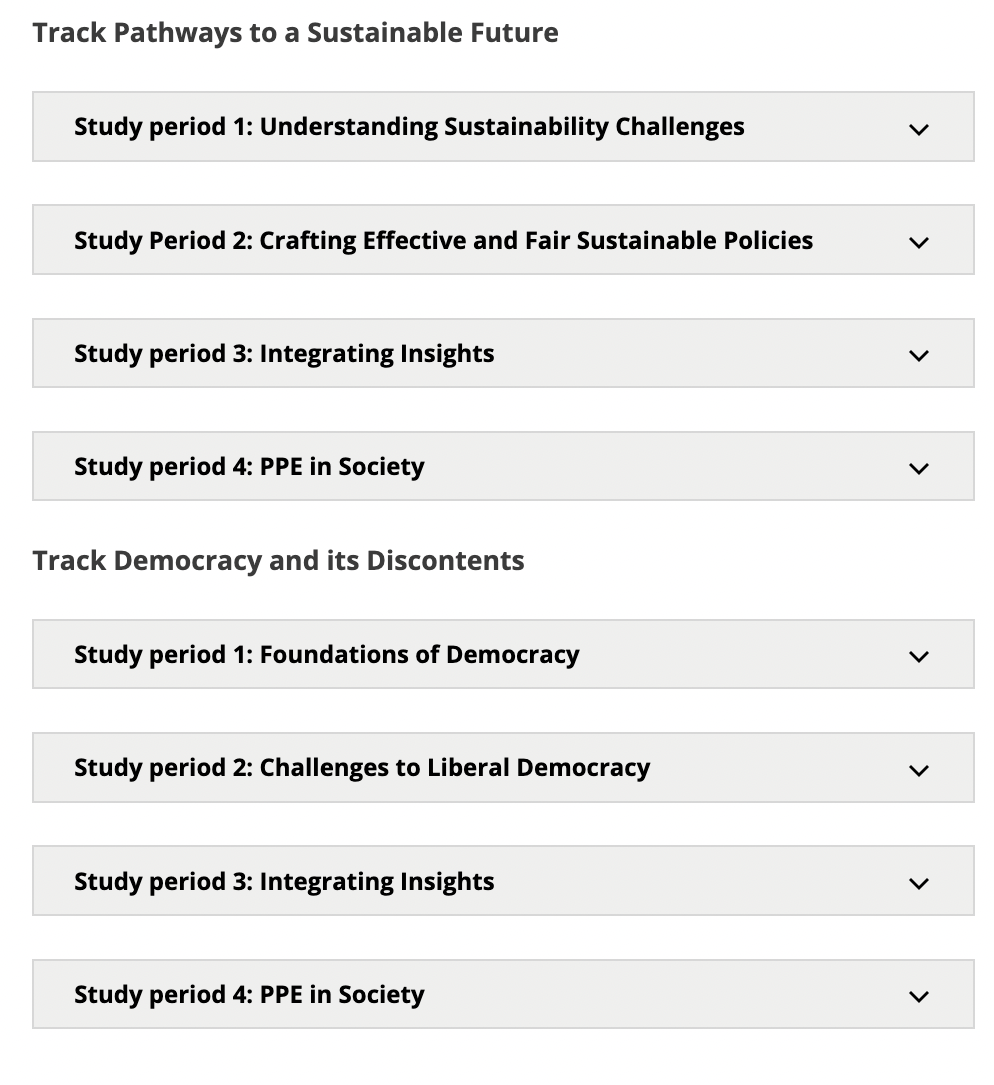The image size is (994, 1085).
Task: Toggle the first accordion panel on the page
Action: pos(502,127)
